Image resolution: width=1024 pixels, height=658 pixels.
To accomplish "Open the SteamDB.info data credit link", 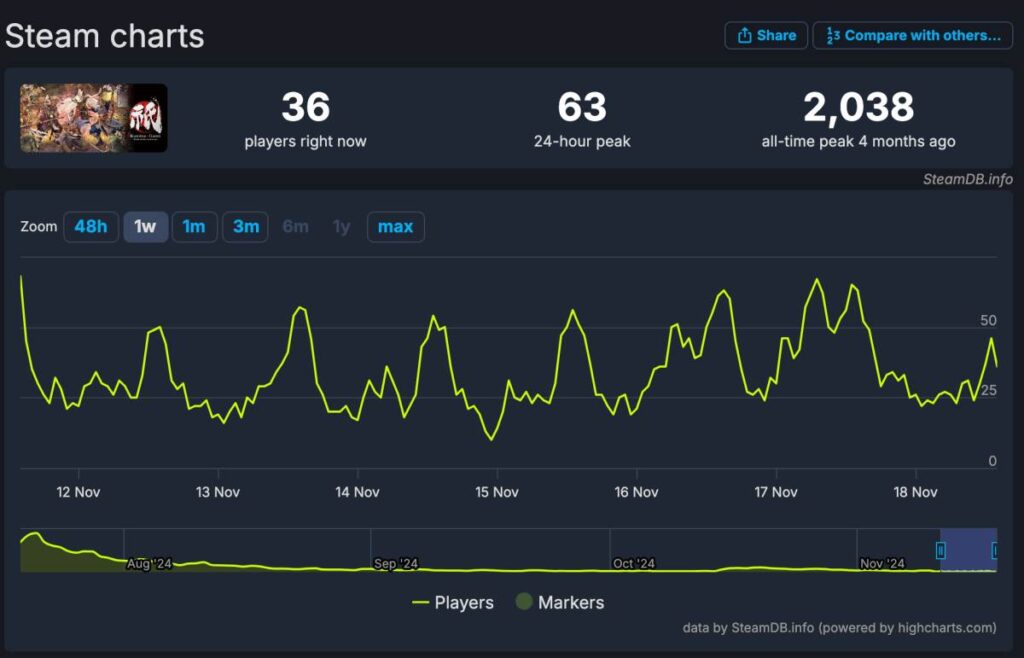I will [839, 628].
